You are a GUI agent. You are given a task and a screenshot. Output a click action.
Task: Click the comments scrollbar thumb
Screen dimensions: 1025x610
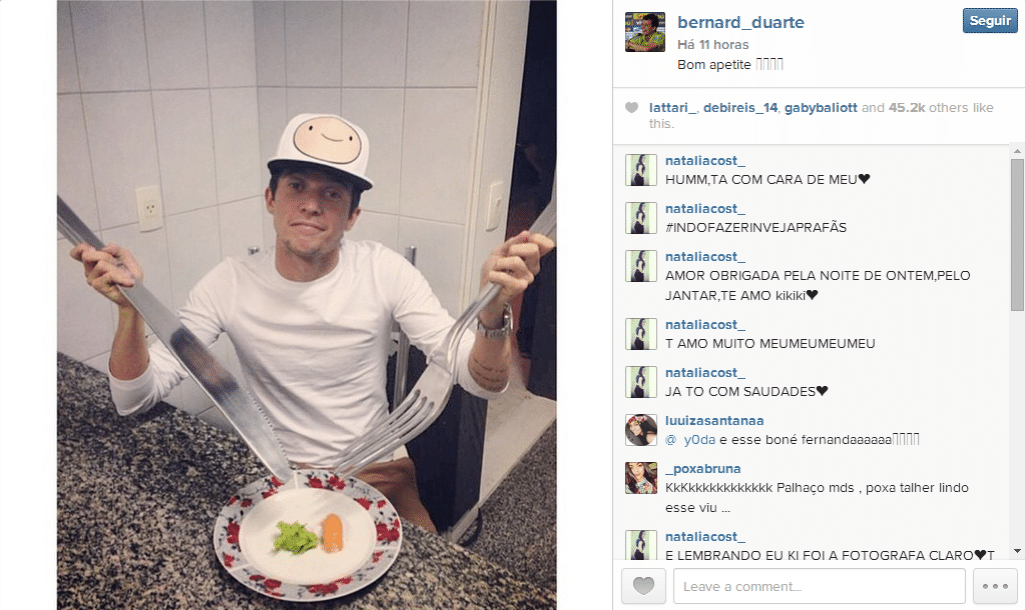pos(1017,234)
